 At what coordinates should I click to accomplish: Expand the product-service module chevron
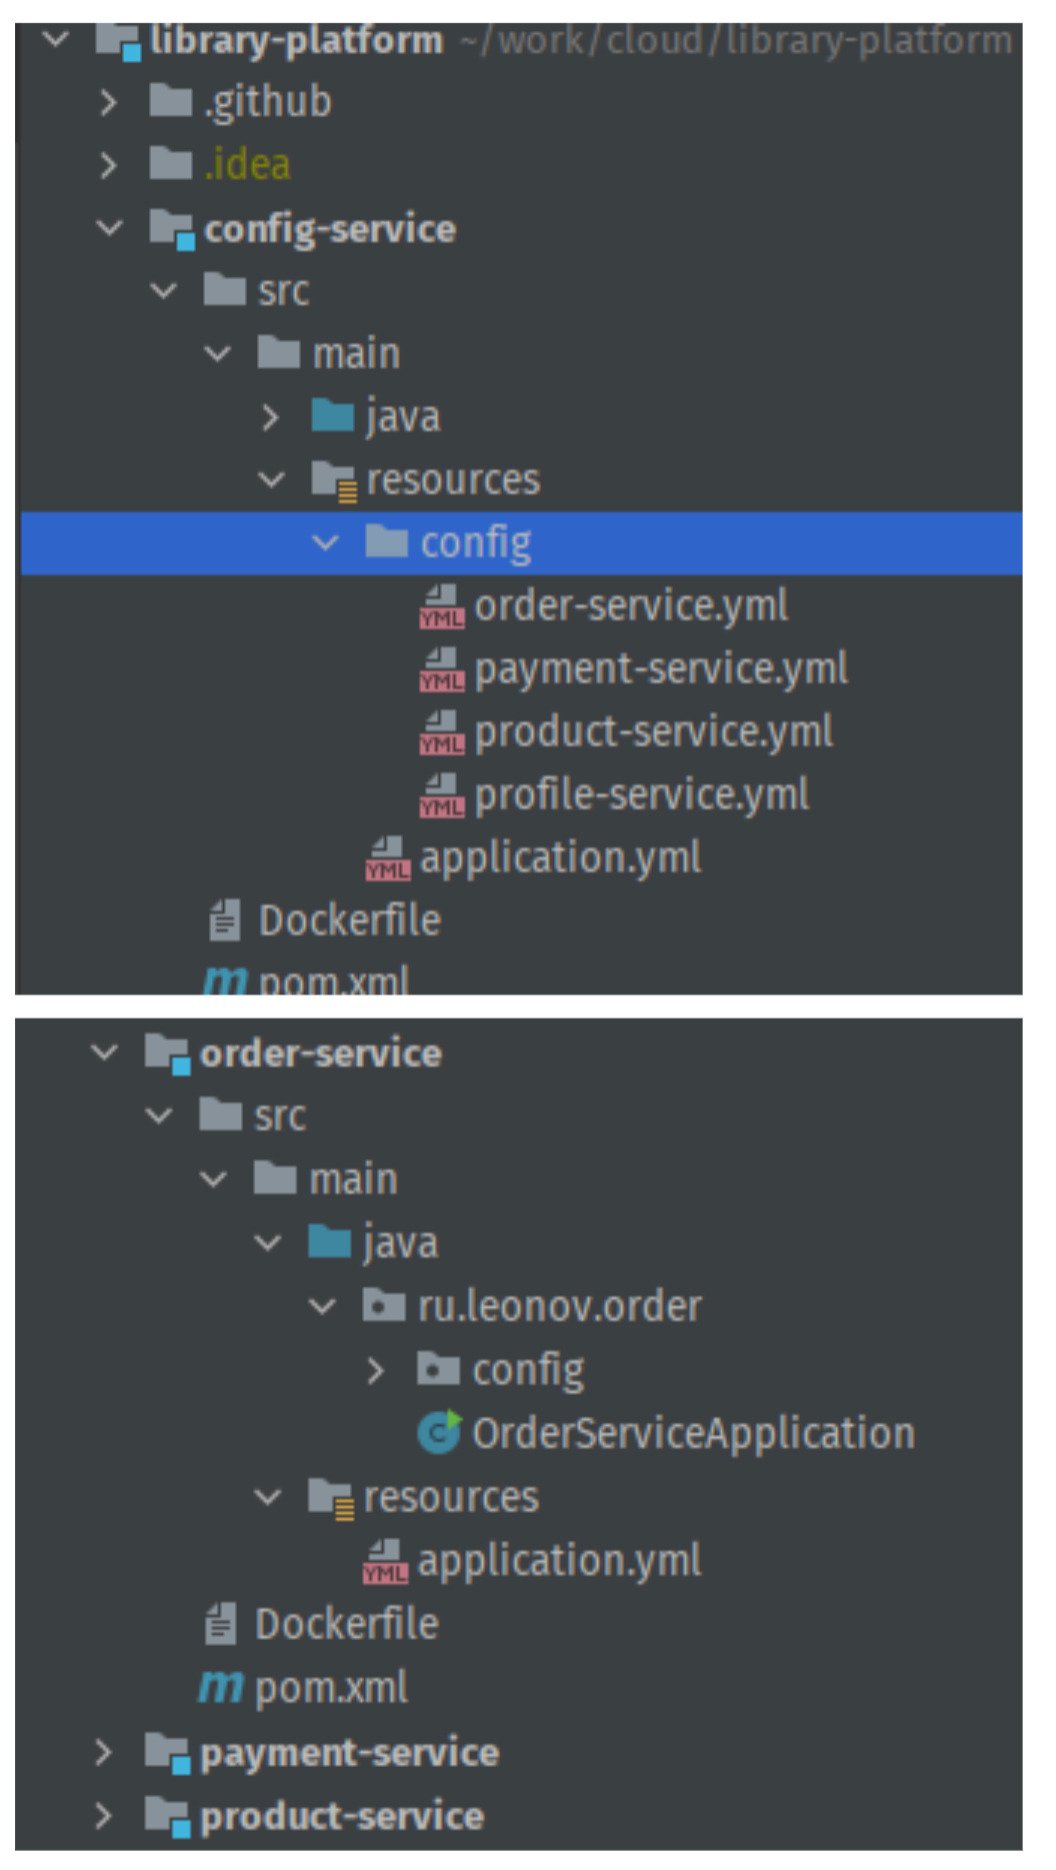(x=103, y=1815)
